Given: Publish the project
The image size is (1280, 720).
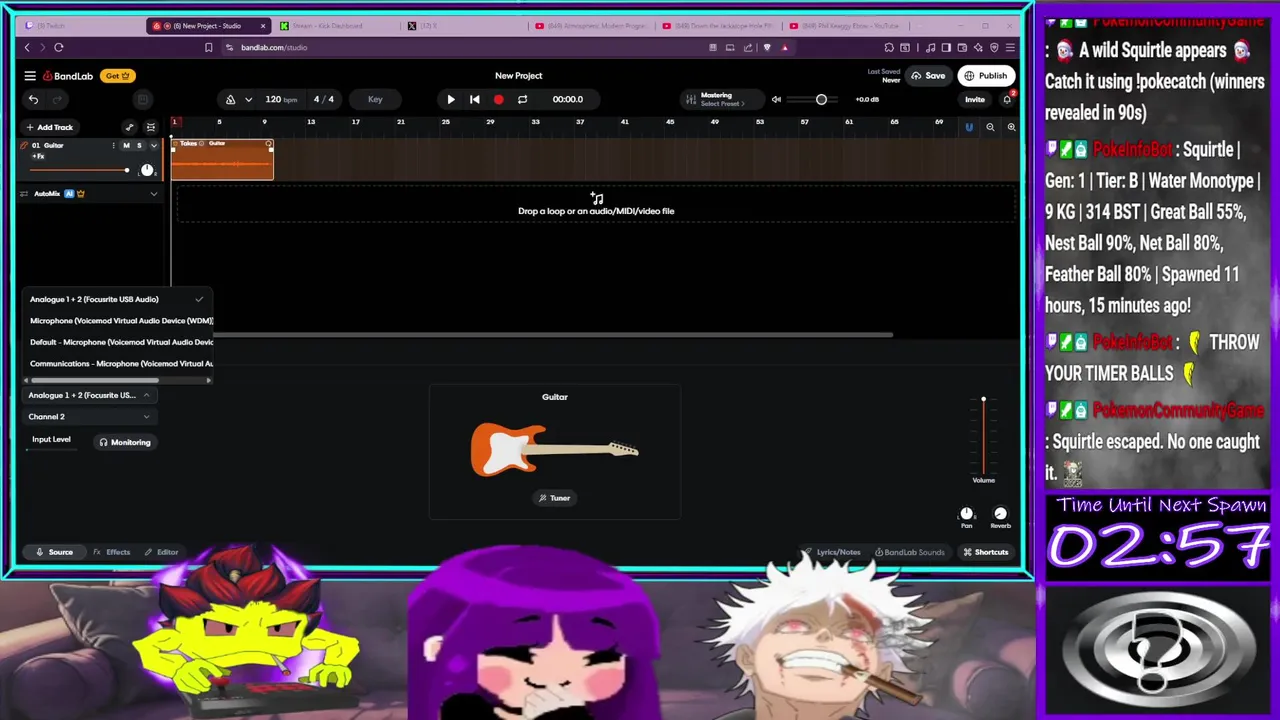Looking at the screenshot, I should (986, 76).
